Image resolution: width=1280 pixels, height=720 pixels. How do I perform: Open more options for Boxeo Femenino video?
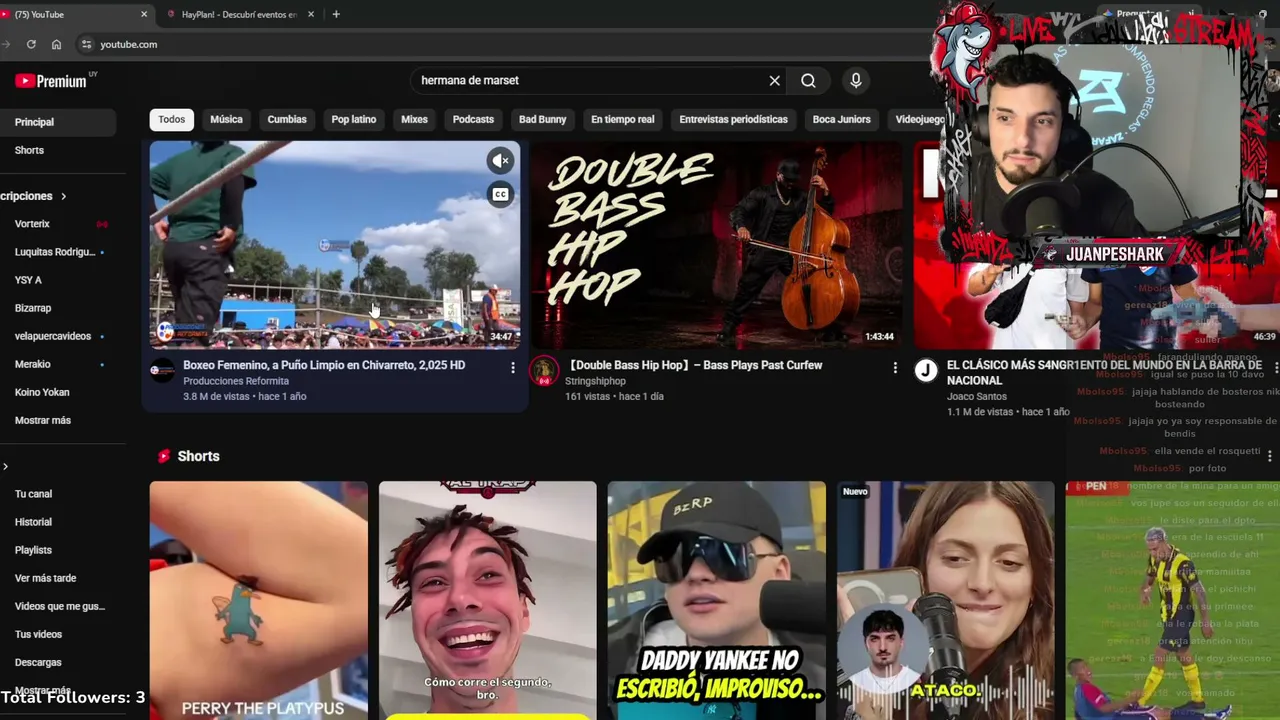coord(513,368)
